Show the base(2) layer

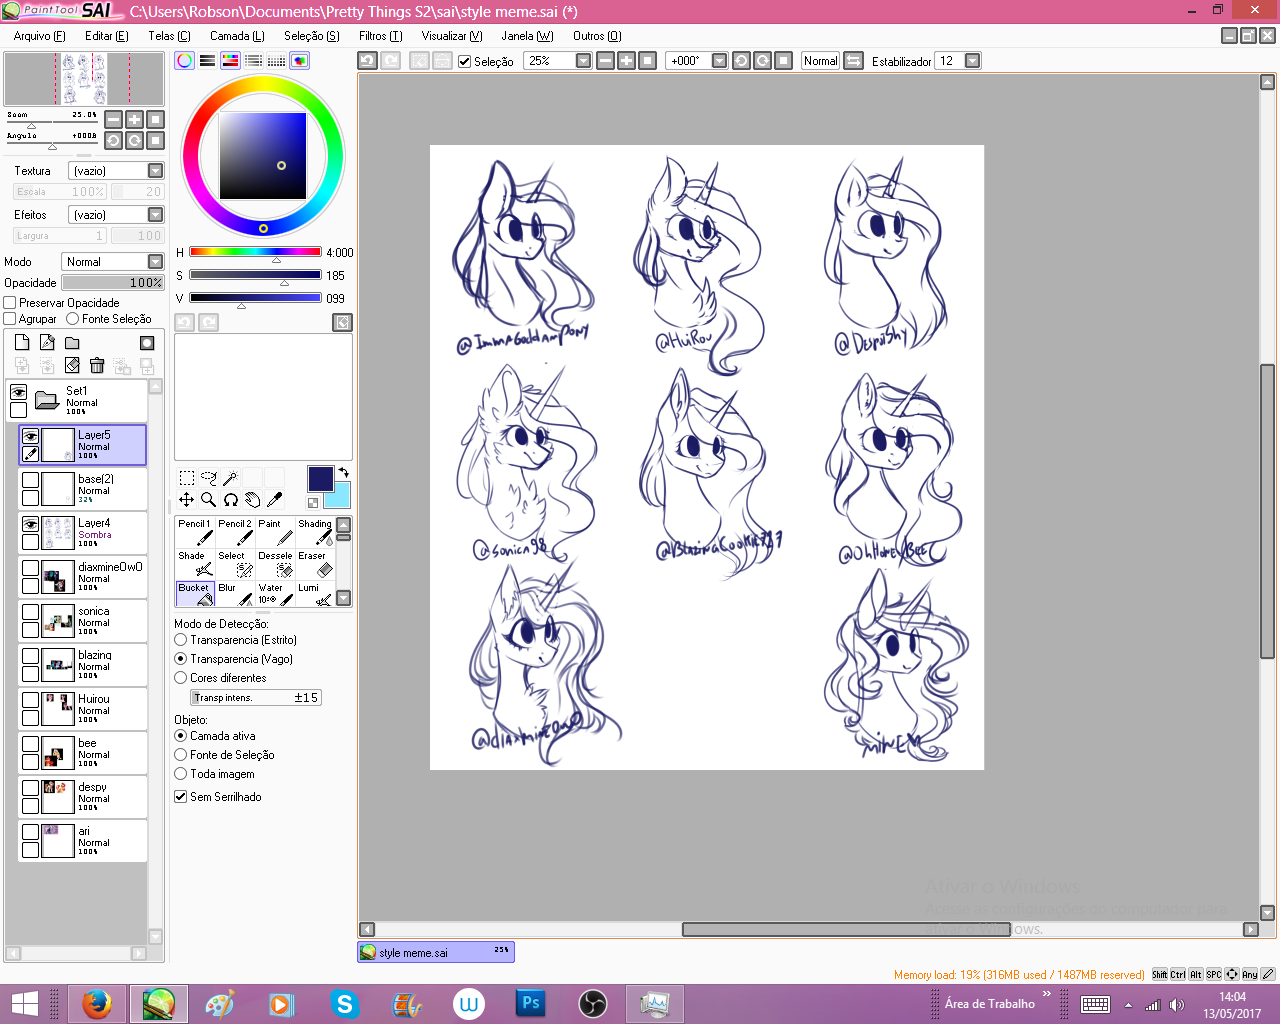[x=31, y=480]
